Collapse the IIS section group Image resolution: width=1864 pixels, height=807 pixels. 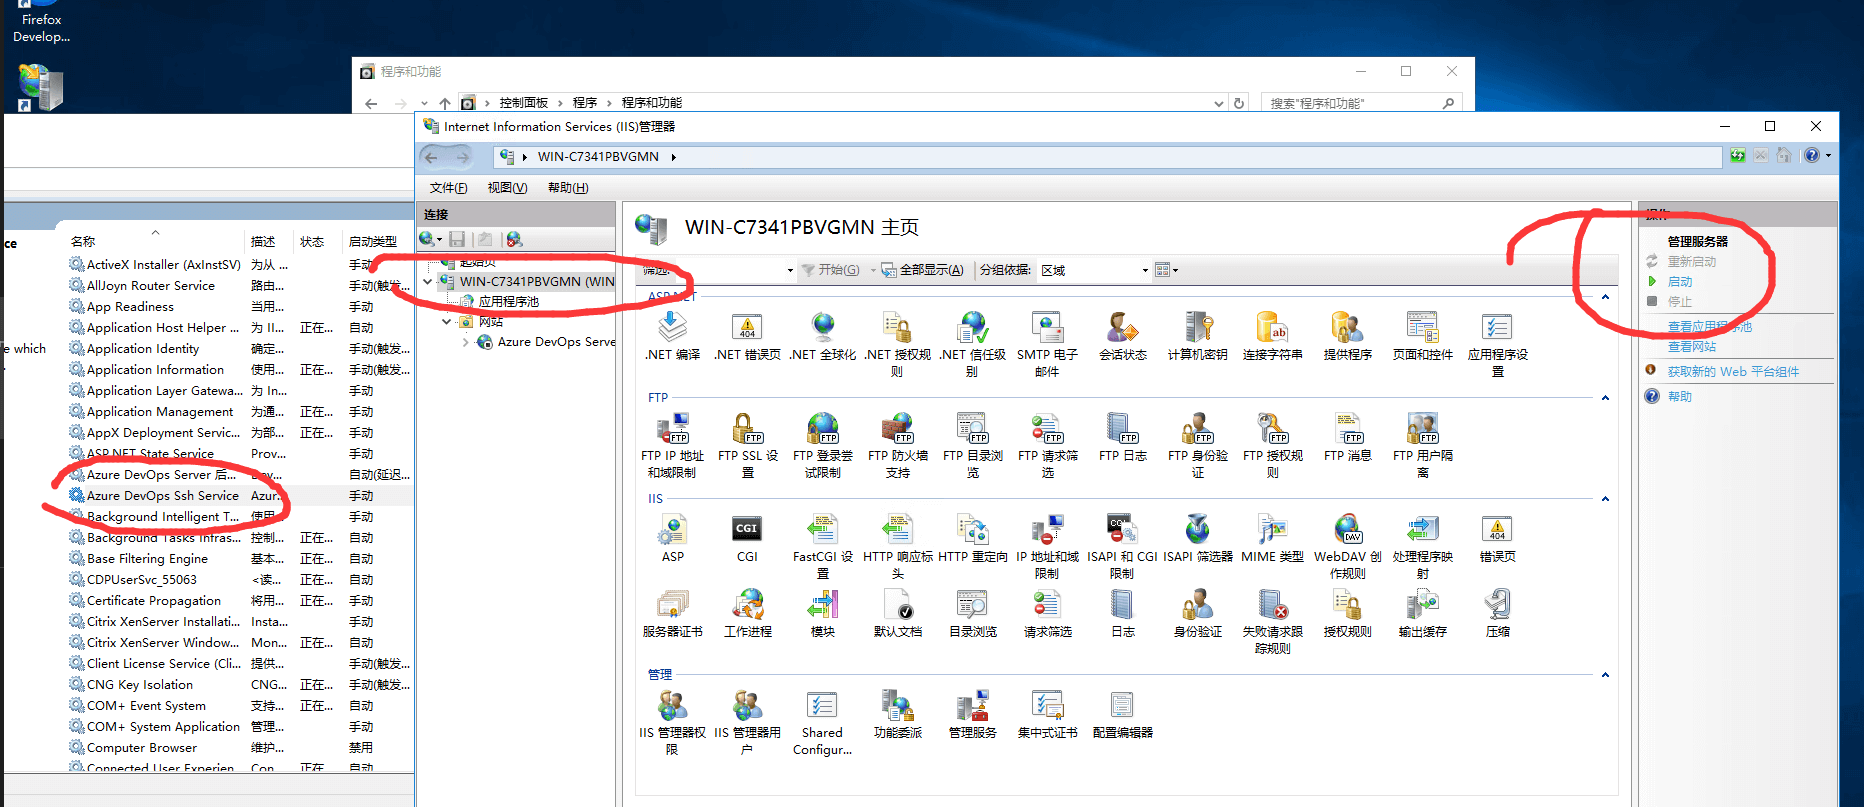[x=1605, y=499]
